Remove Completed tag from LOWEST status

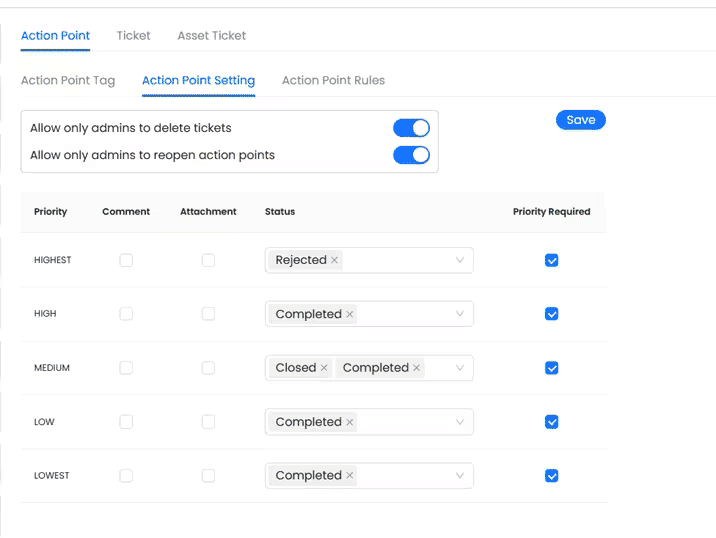tap(350, 476)
